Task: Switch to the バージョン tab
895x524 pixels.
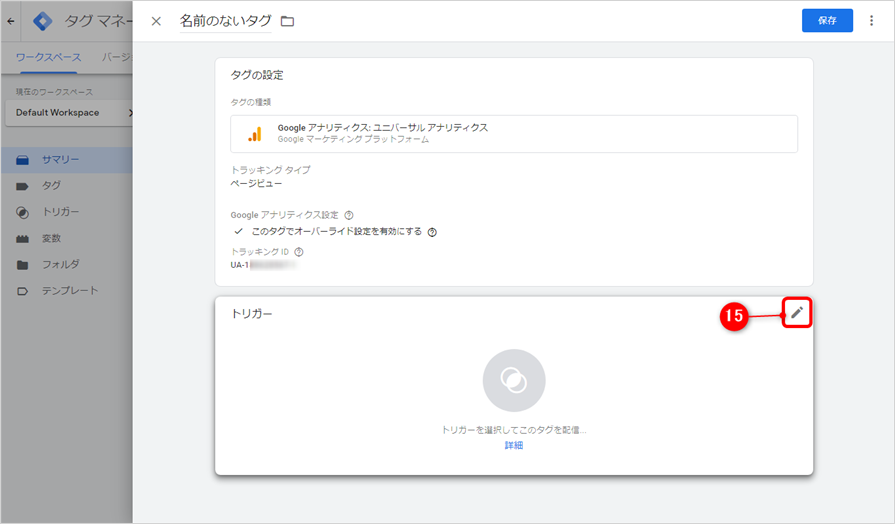Action: (117, 58)
